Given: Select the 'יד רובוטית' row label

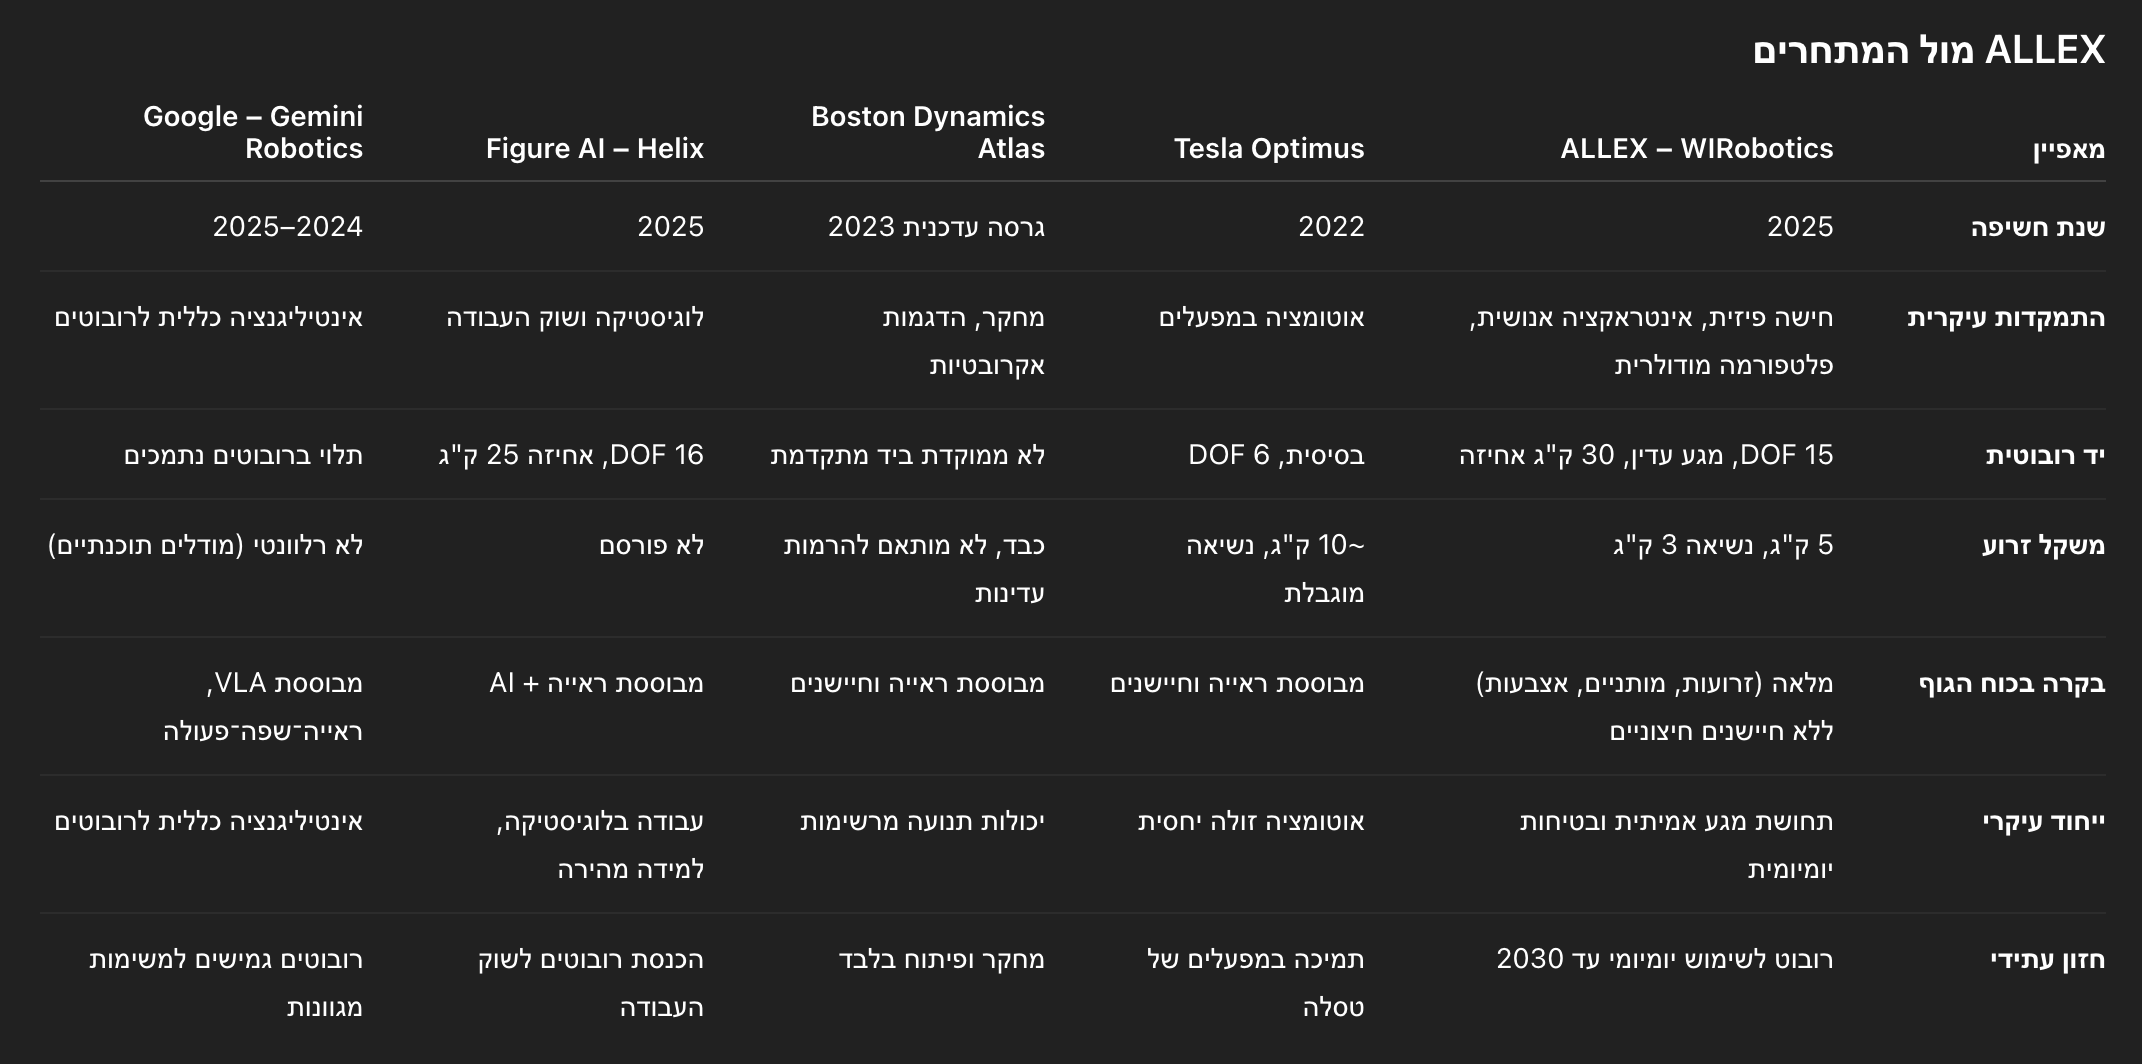Looking at the screenshot, I should coord(2044,455).
